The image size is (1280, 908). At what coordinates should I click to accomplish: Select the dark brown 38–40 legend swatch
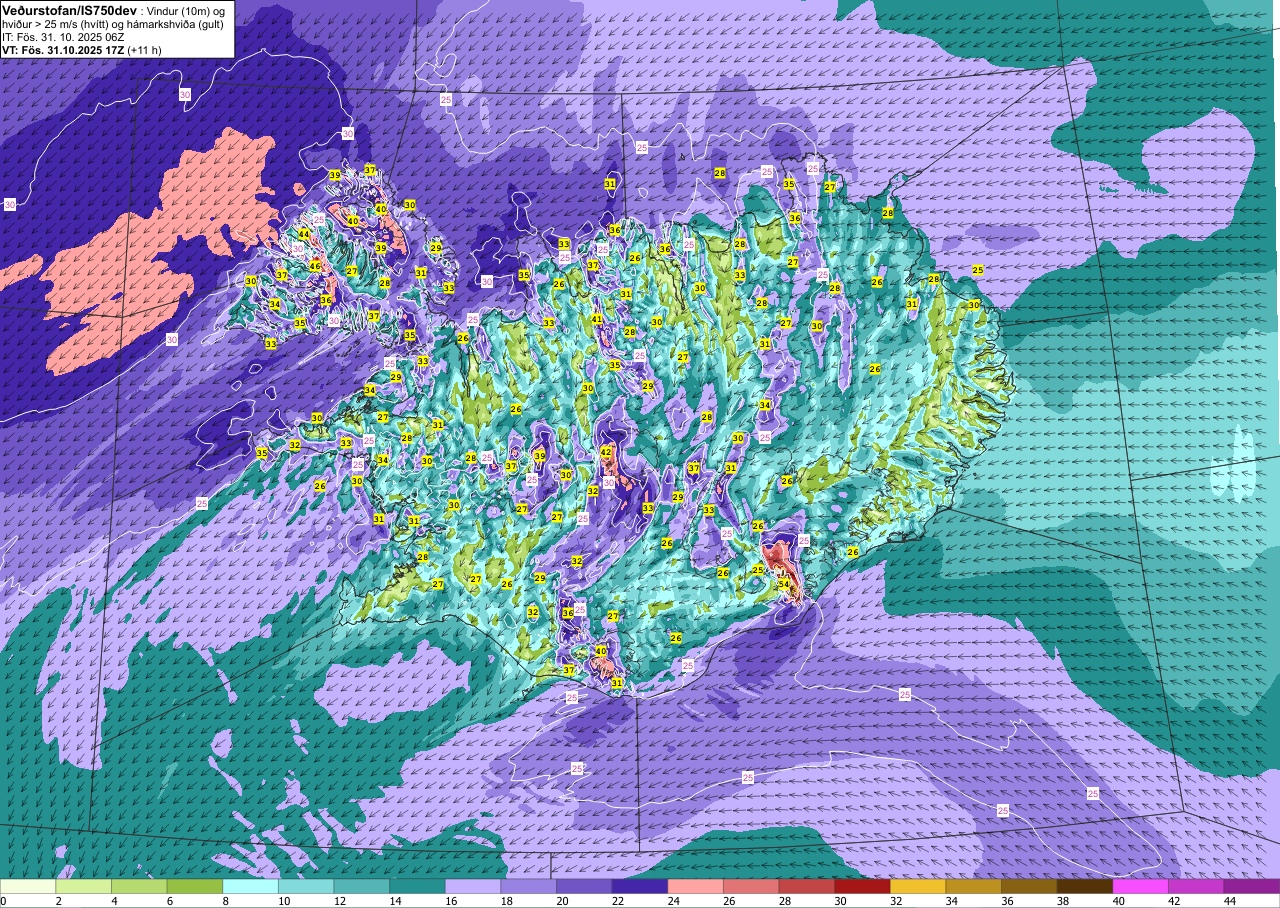pyautogui.click(x=1084, y=886)
